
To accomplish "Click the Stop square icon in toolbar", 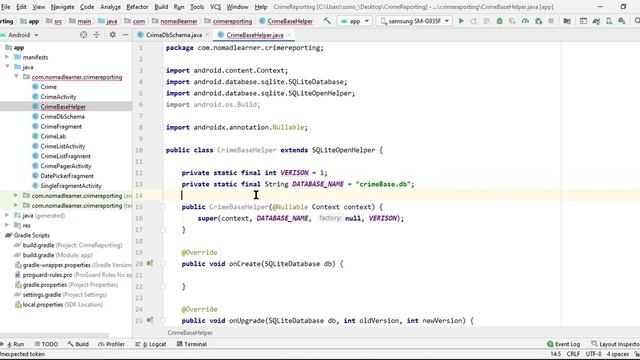I will pyautogui.click(x=551, y=21).
